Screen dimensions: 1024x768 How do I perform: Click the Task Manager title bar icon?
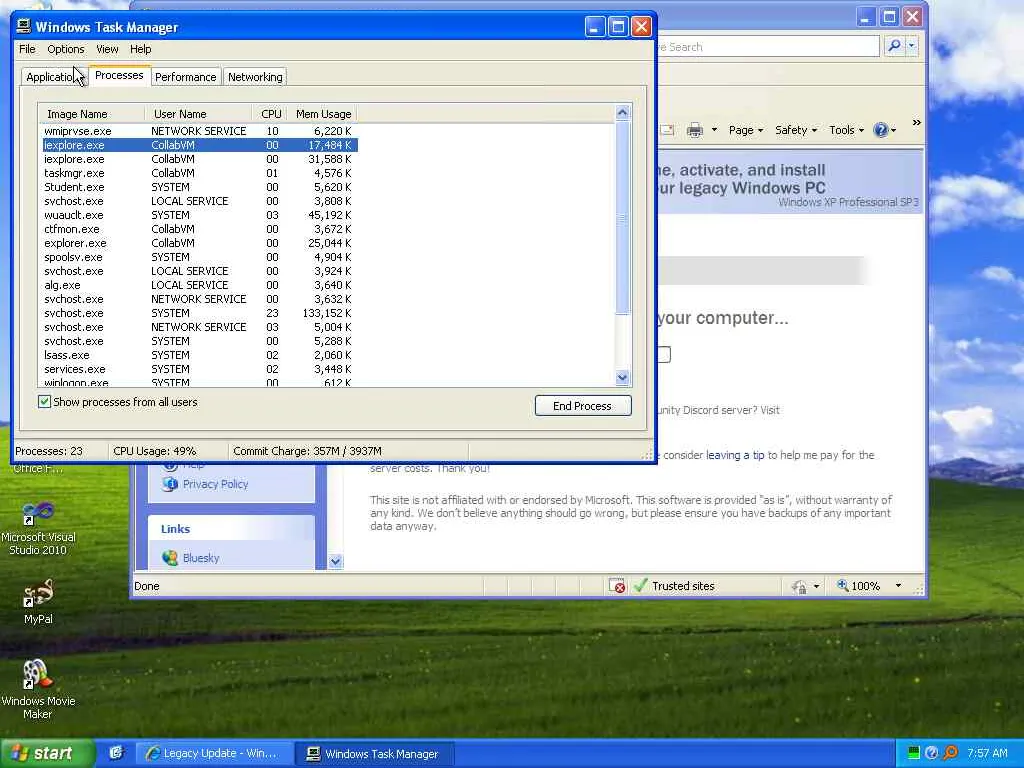pyautogui.click(x=24, y=26)
